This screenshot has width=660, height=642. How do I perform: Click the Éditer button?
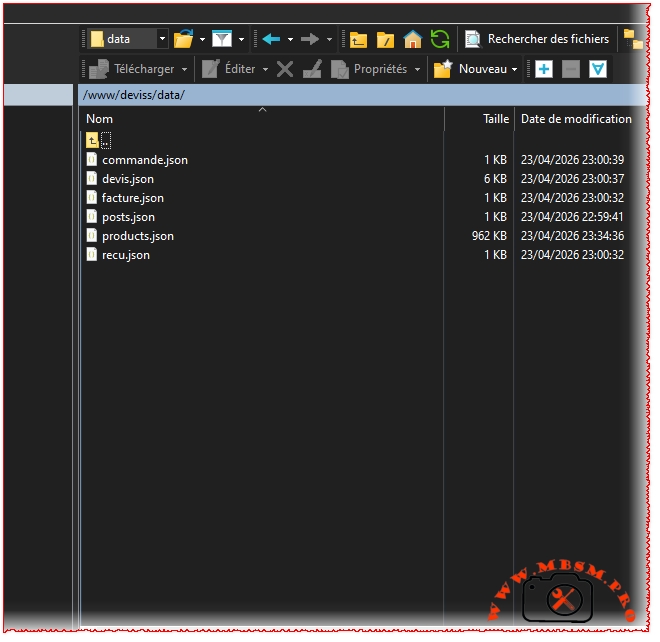[x=228, y=69]
